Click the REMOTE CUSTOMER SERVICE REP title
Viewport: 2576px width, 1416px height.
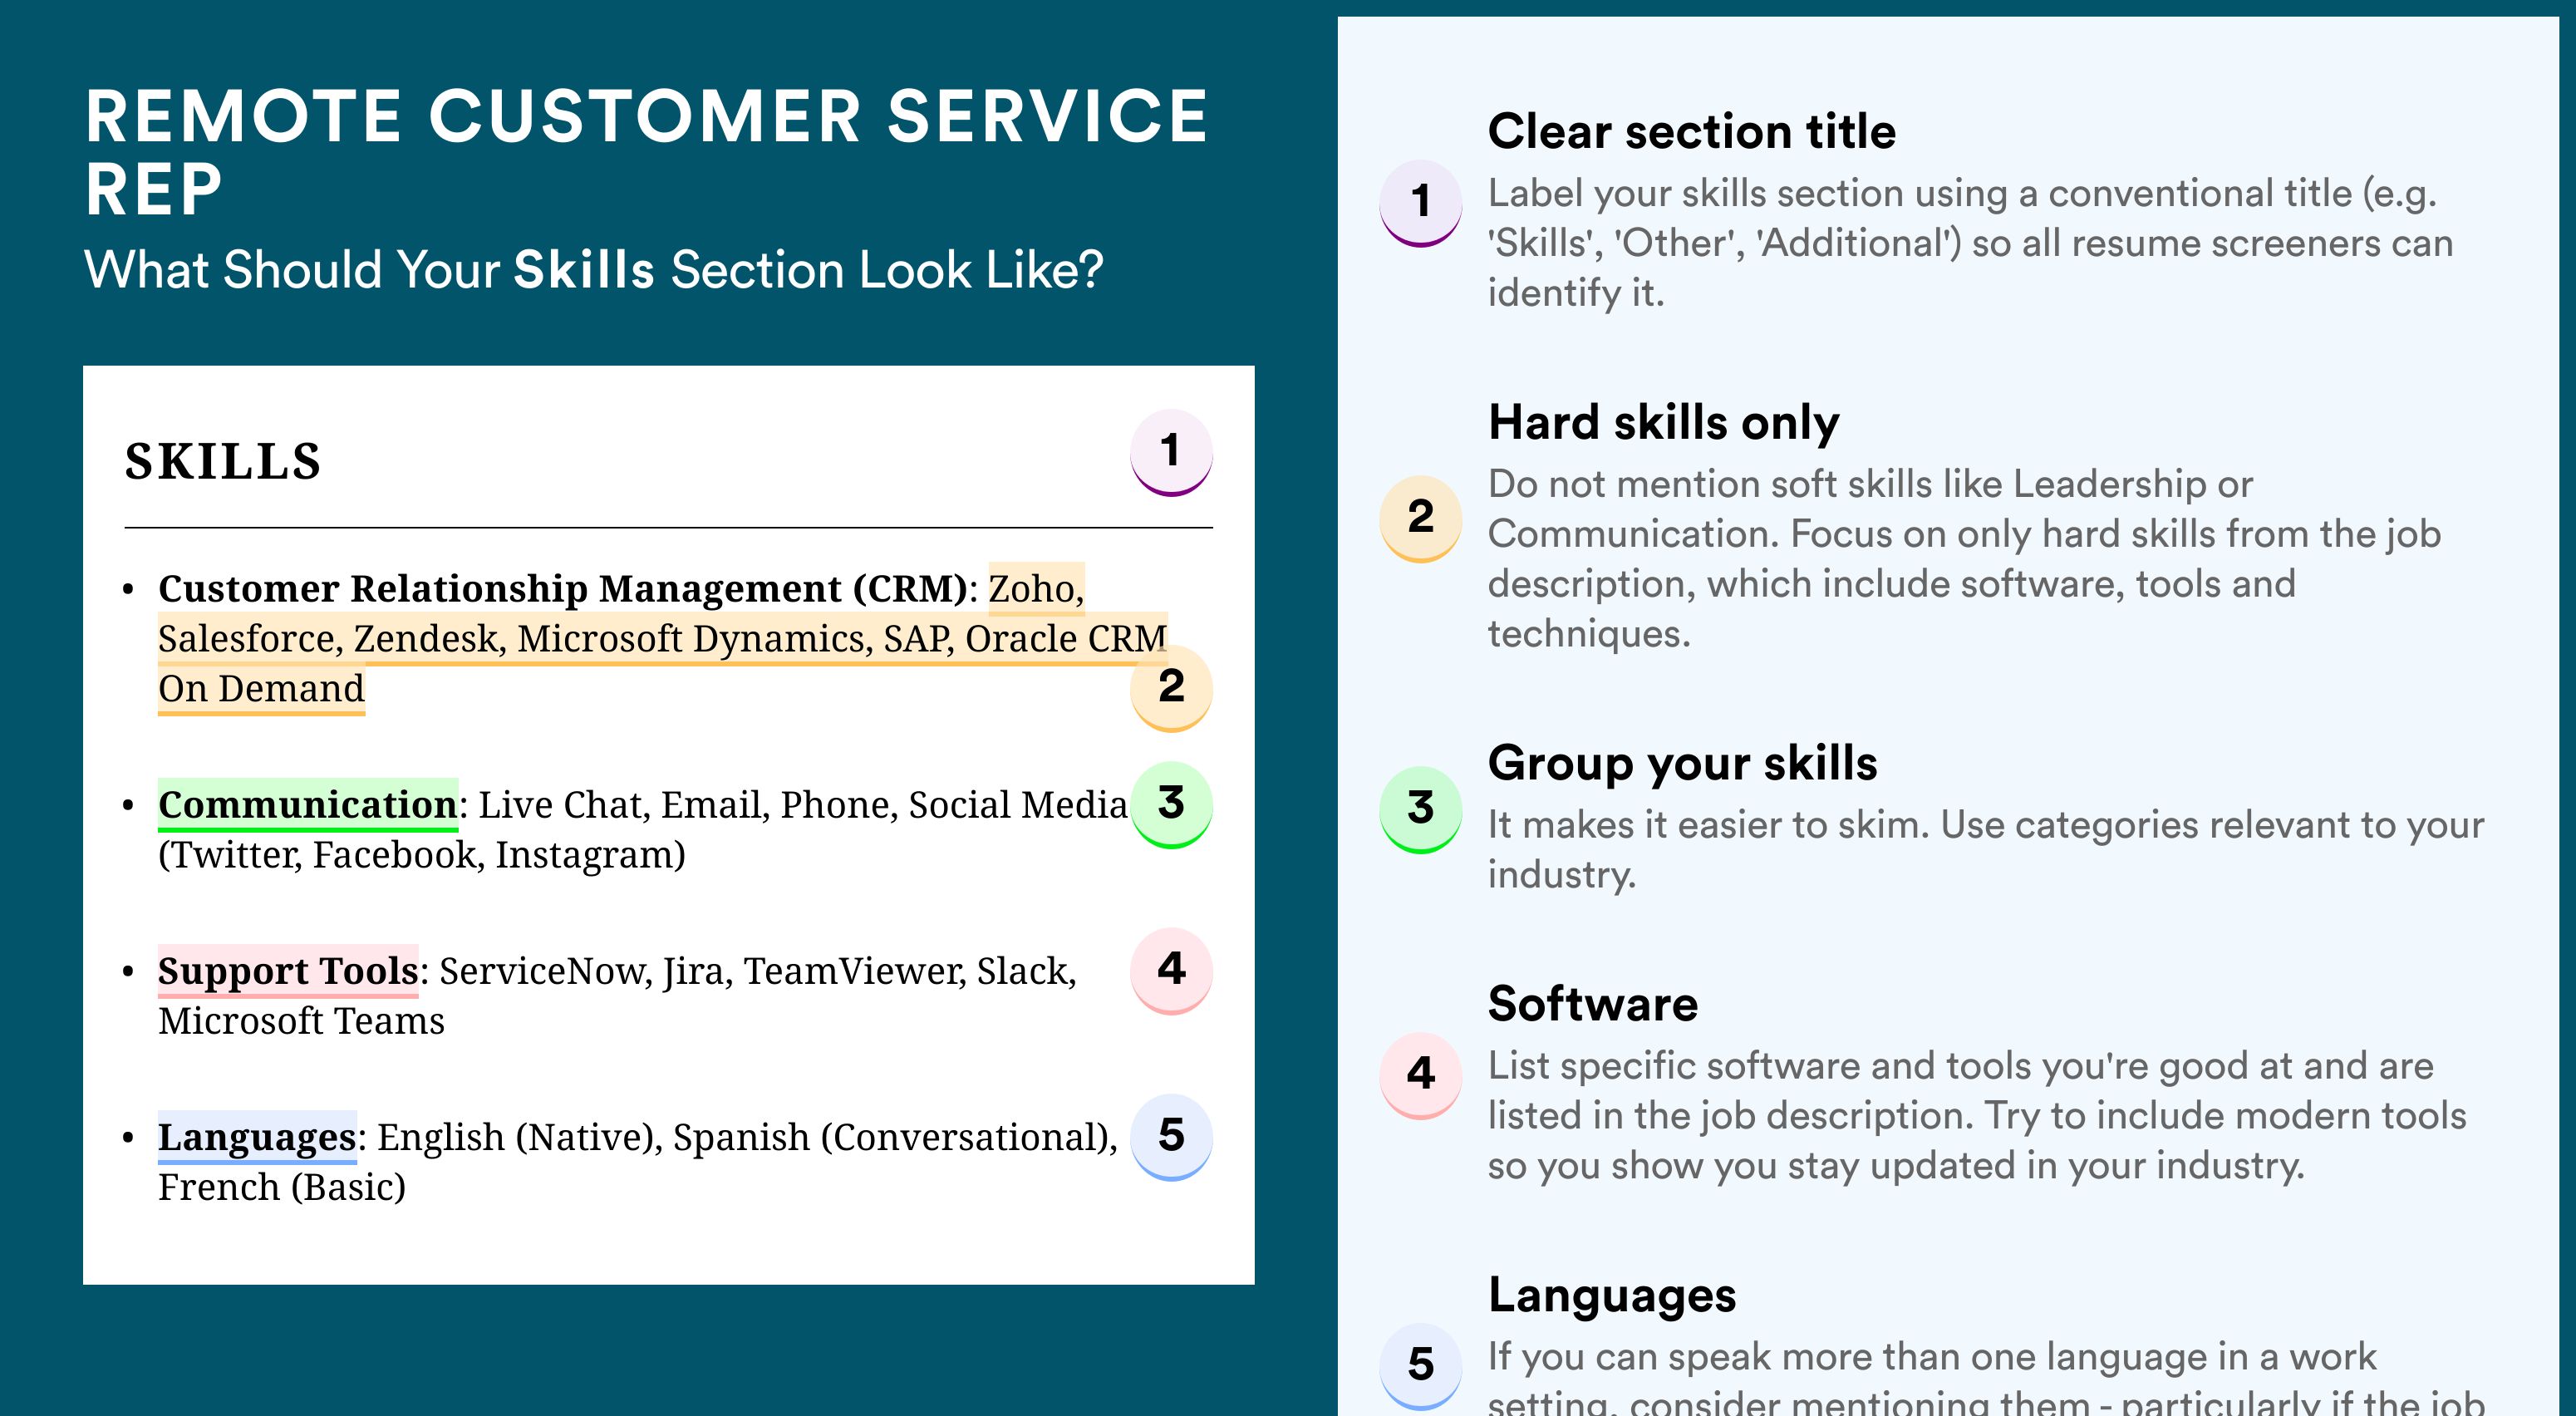[647, 152]
